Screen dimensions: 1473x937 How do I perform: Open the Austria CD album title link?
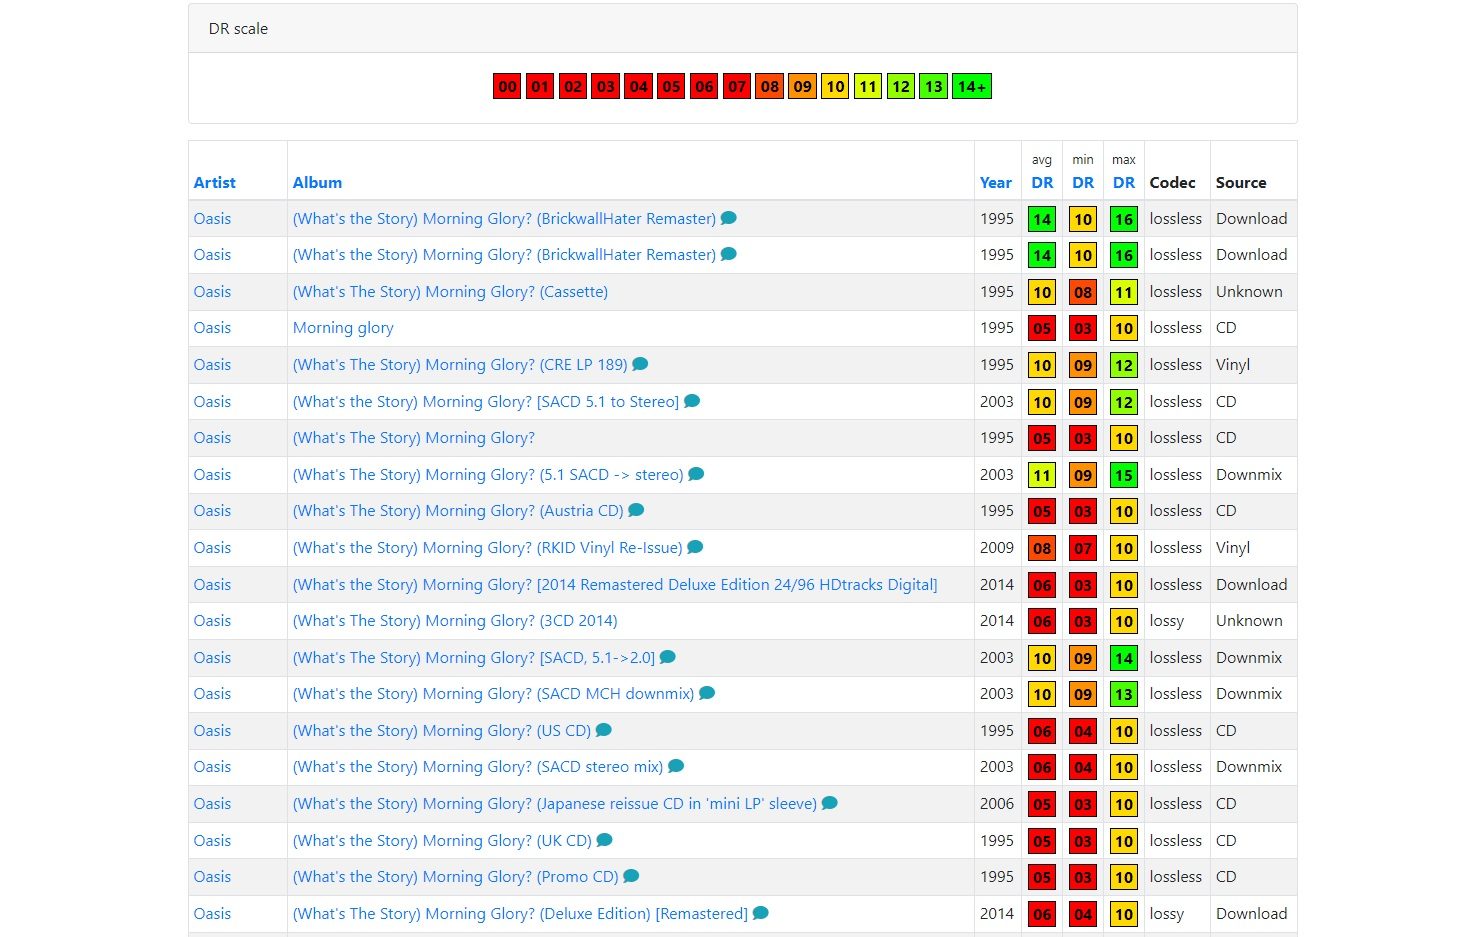pyautogui.click(x=458, y=510)
